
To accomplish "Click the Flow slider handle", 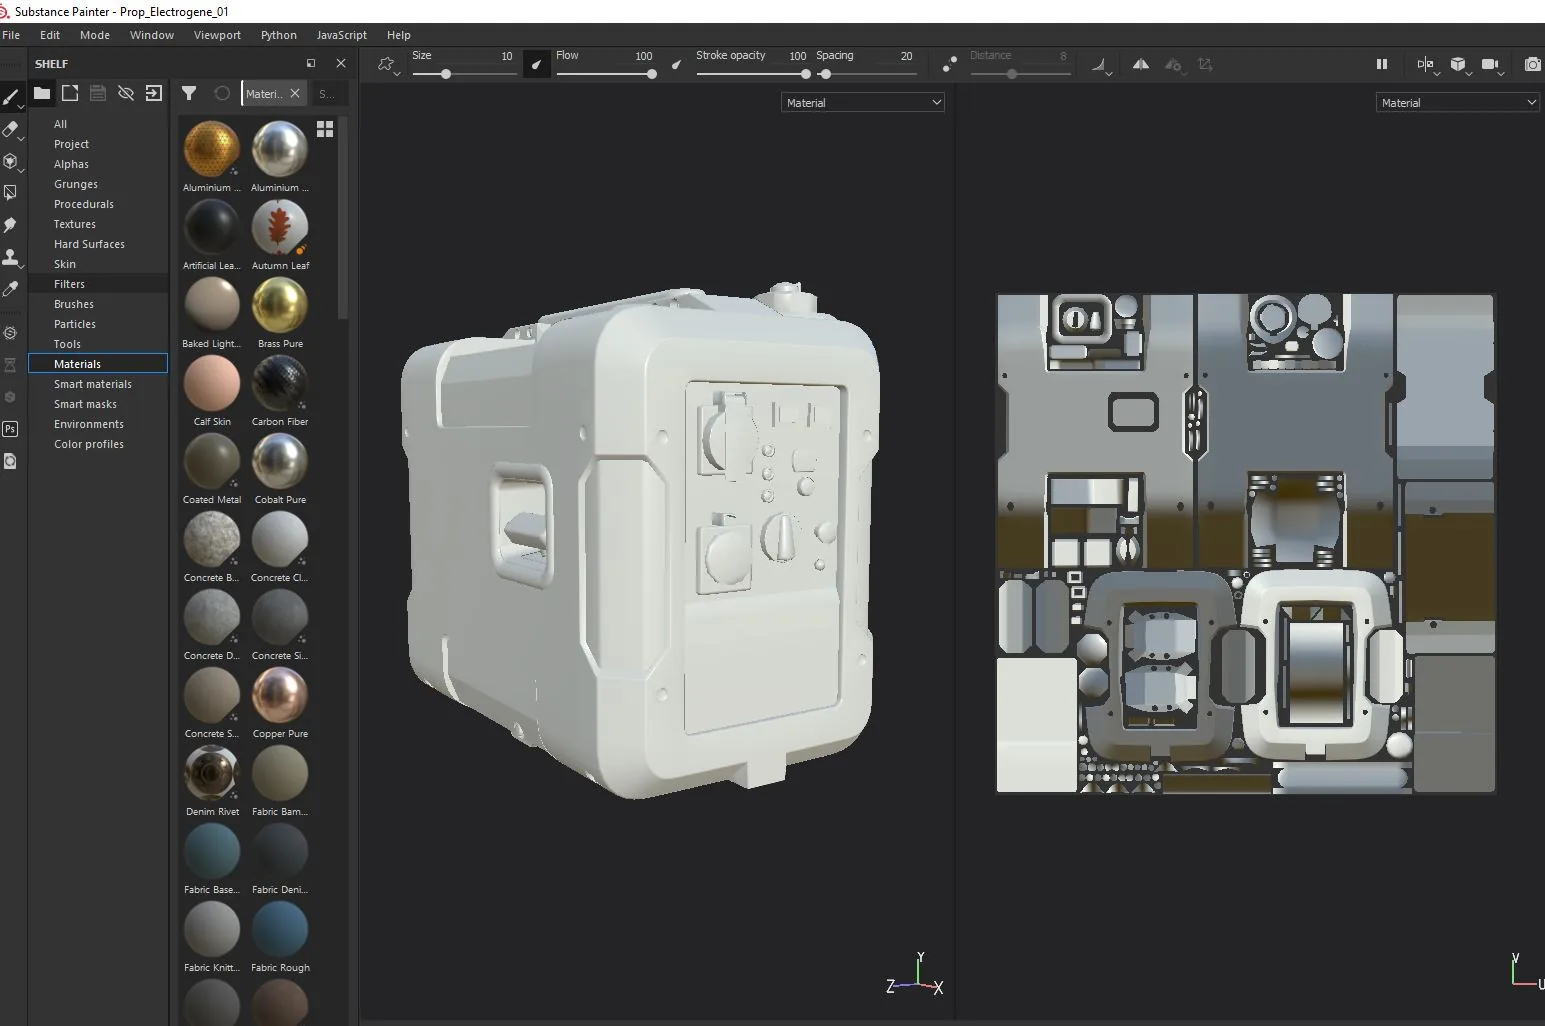I will [x=652, y=74].
